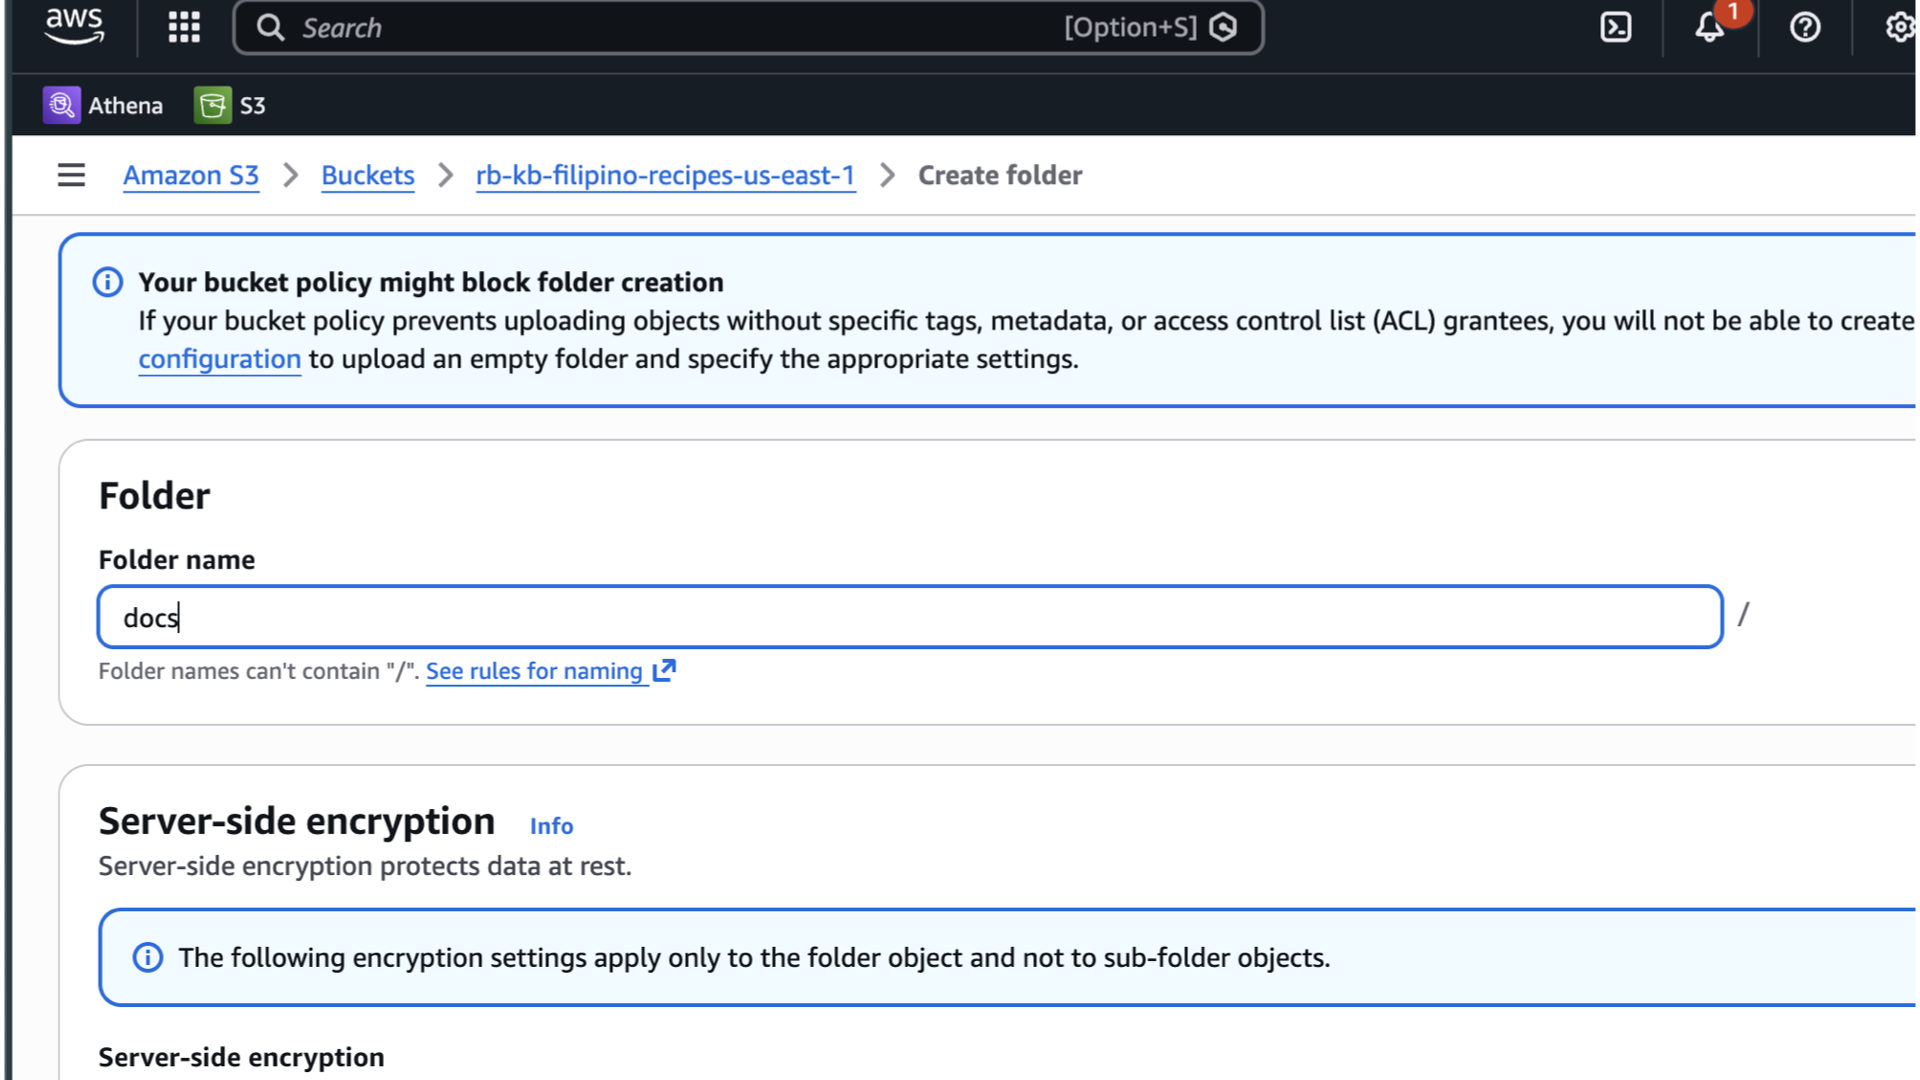Open the notifications bell
Screen dimensions: 1920x1080
(x=1708, y=30)
